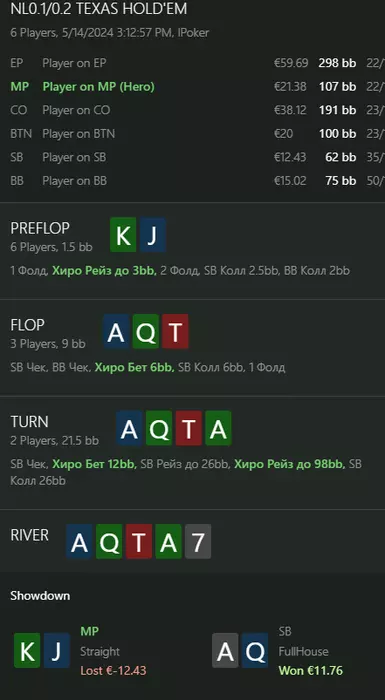Click the PREFLOP section heading
This screenshot has width=385, height=700.
(40, 228)
